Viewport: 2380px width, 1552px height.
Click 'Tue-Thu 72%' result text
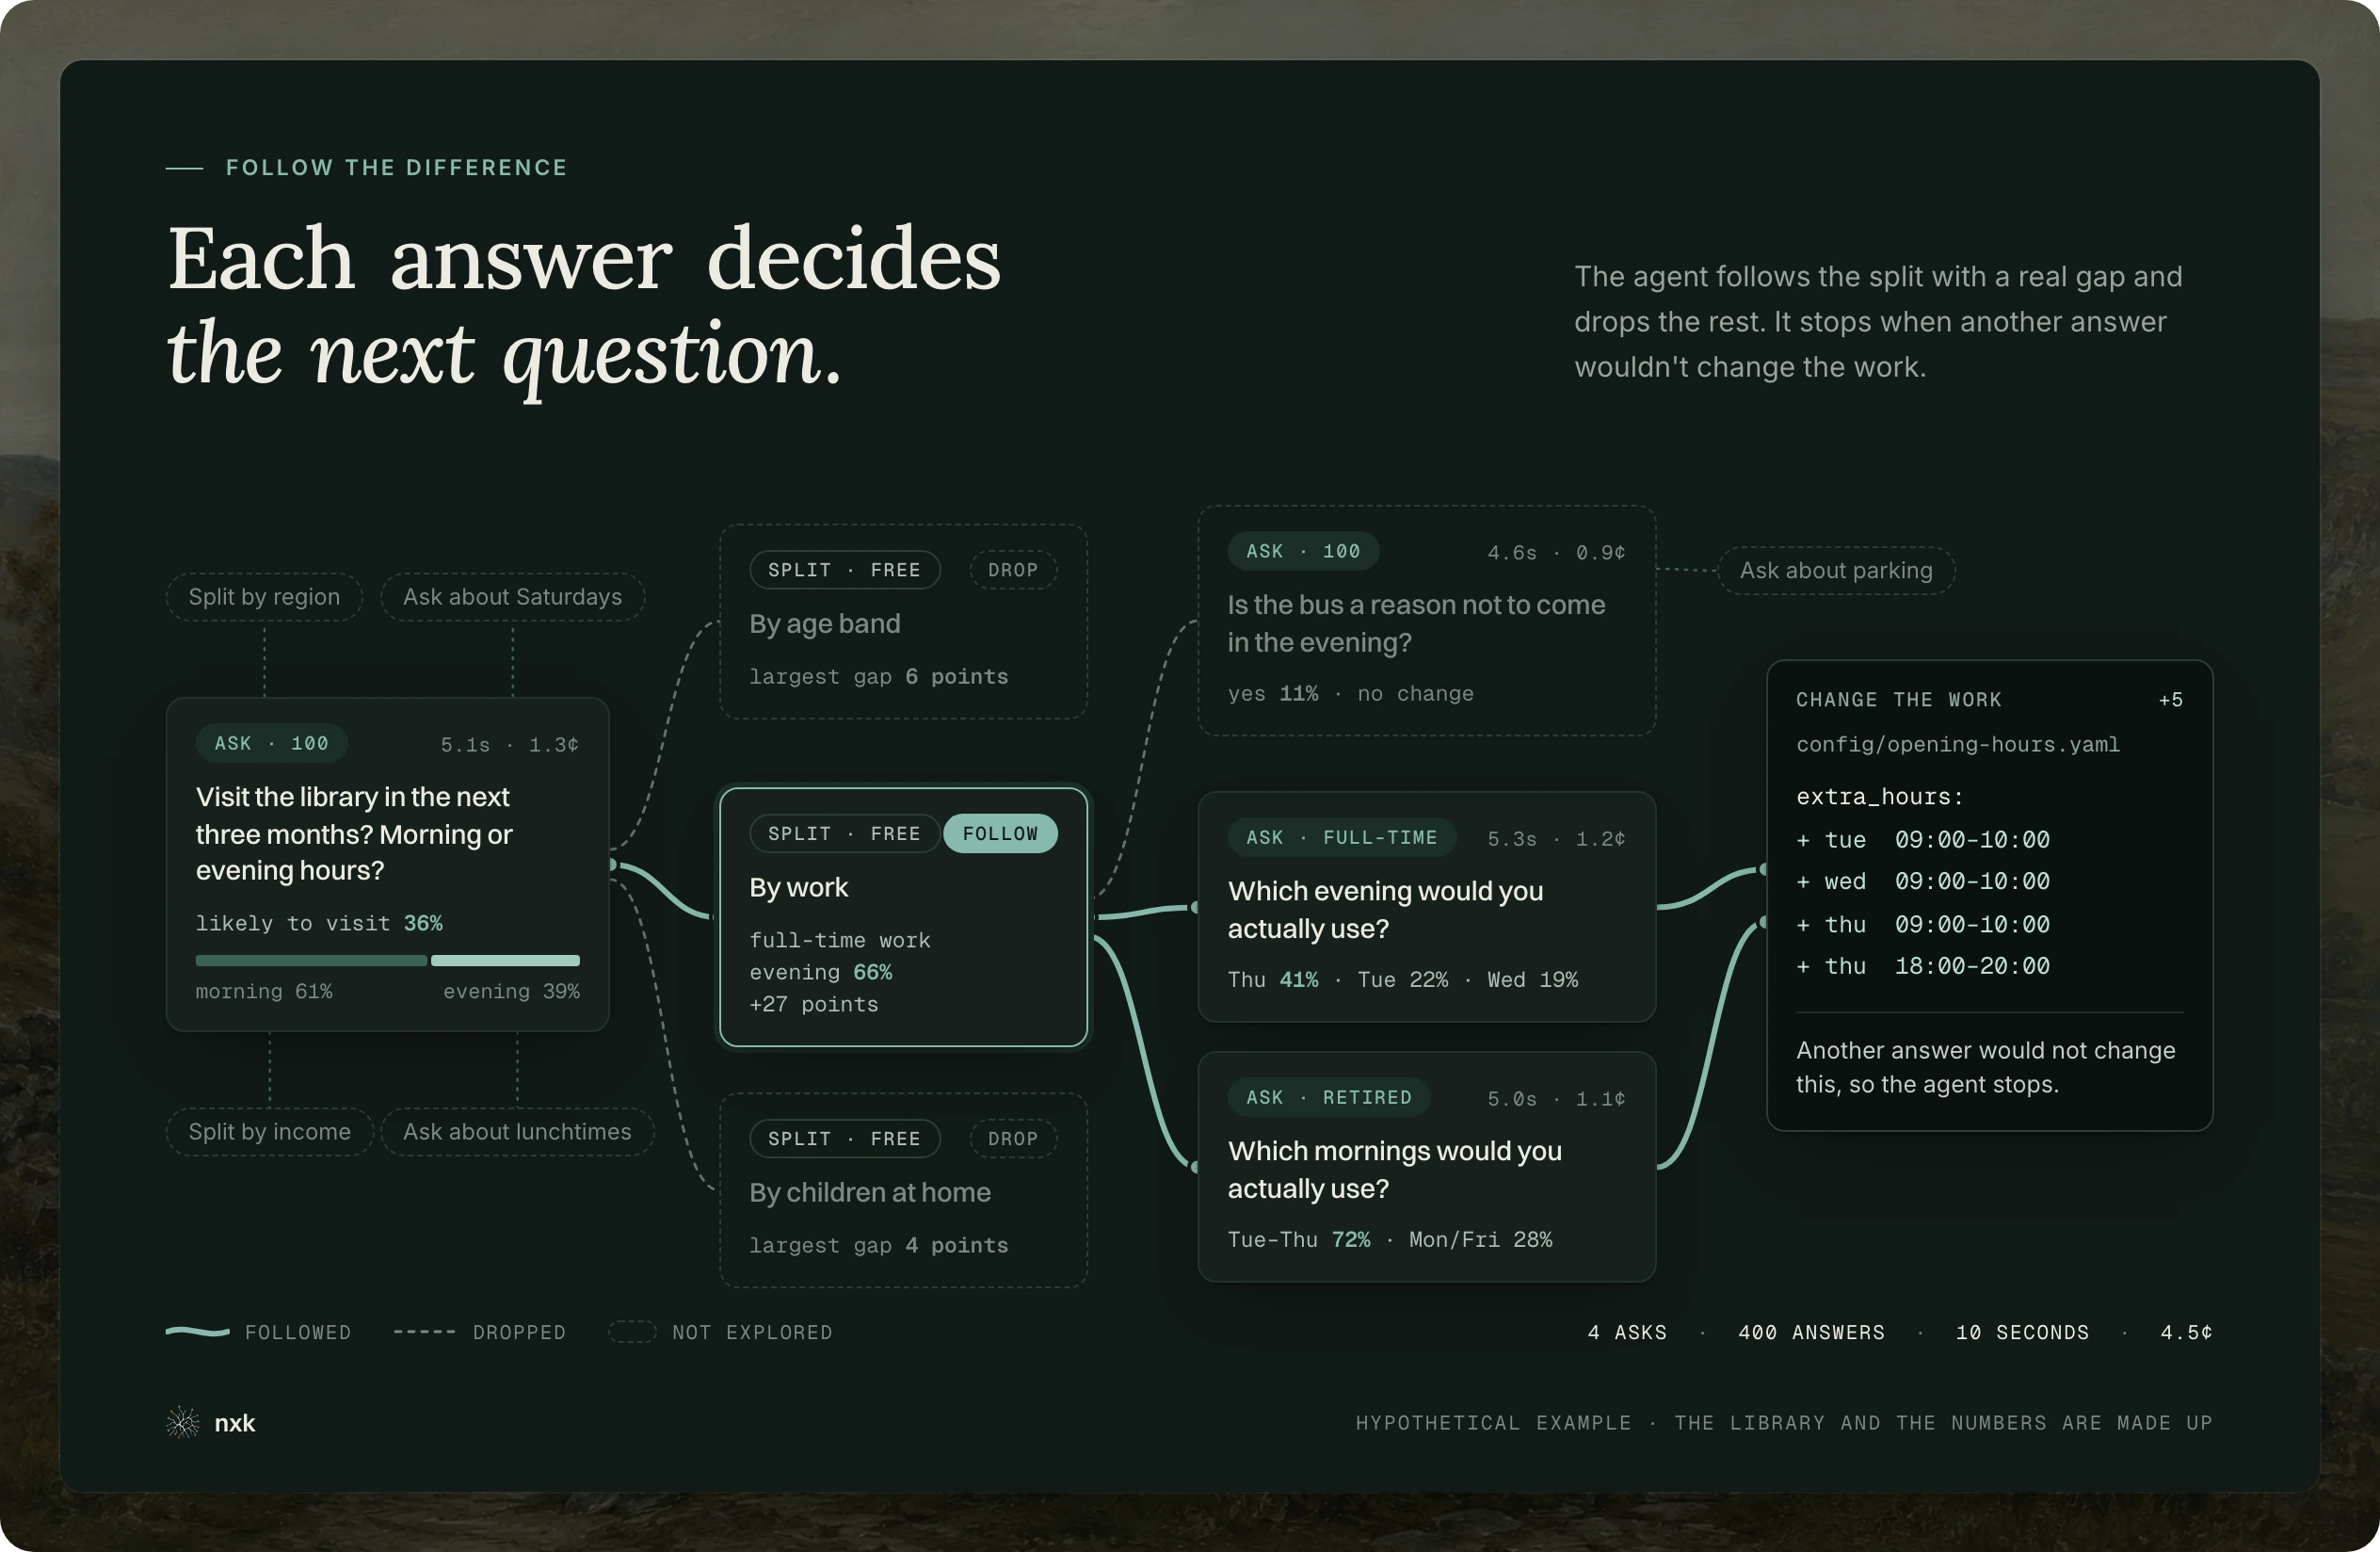(1299, 1239)
